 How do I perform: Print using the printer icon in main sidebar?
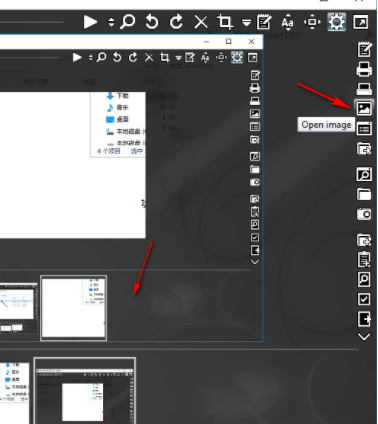pos(364,69)
